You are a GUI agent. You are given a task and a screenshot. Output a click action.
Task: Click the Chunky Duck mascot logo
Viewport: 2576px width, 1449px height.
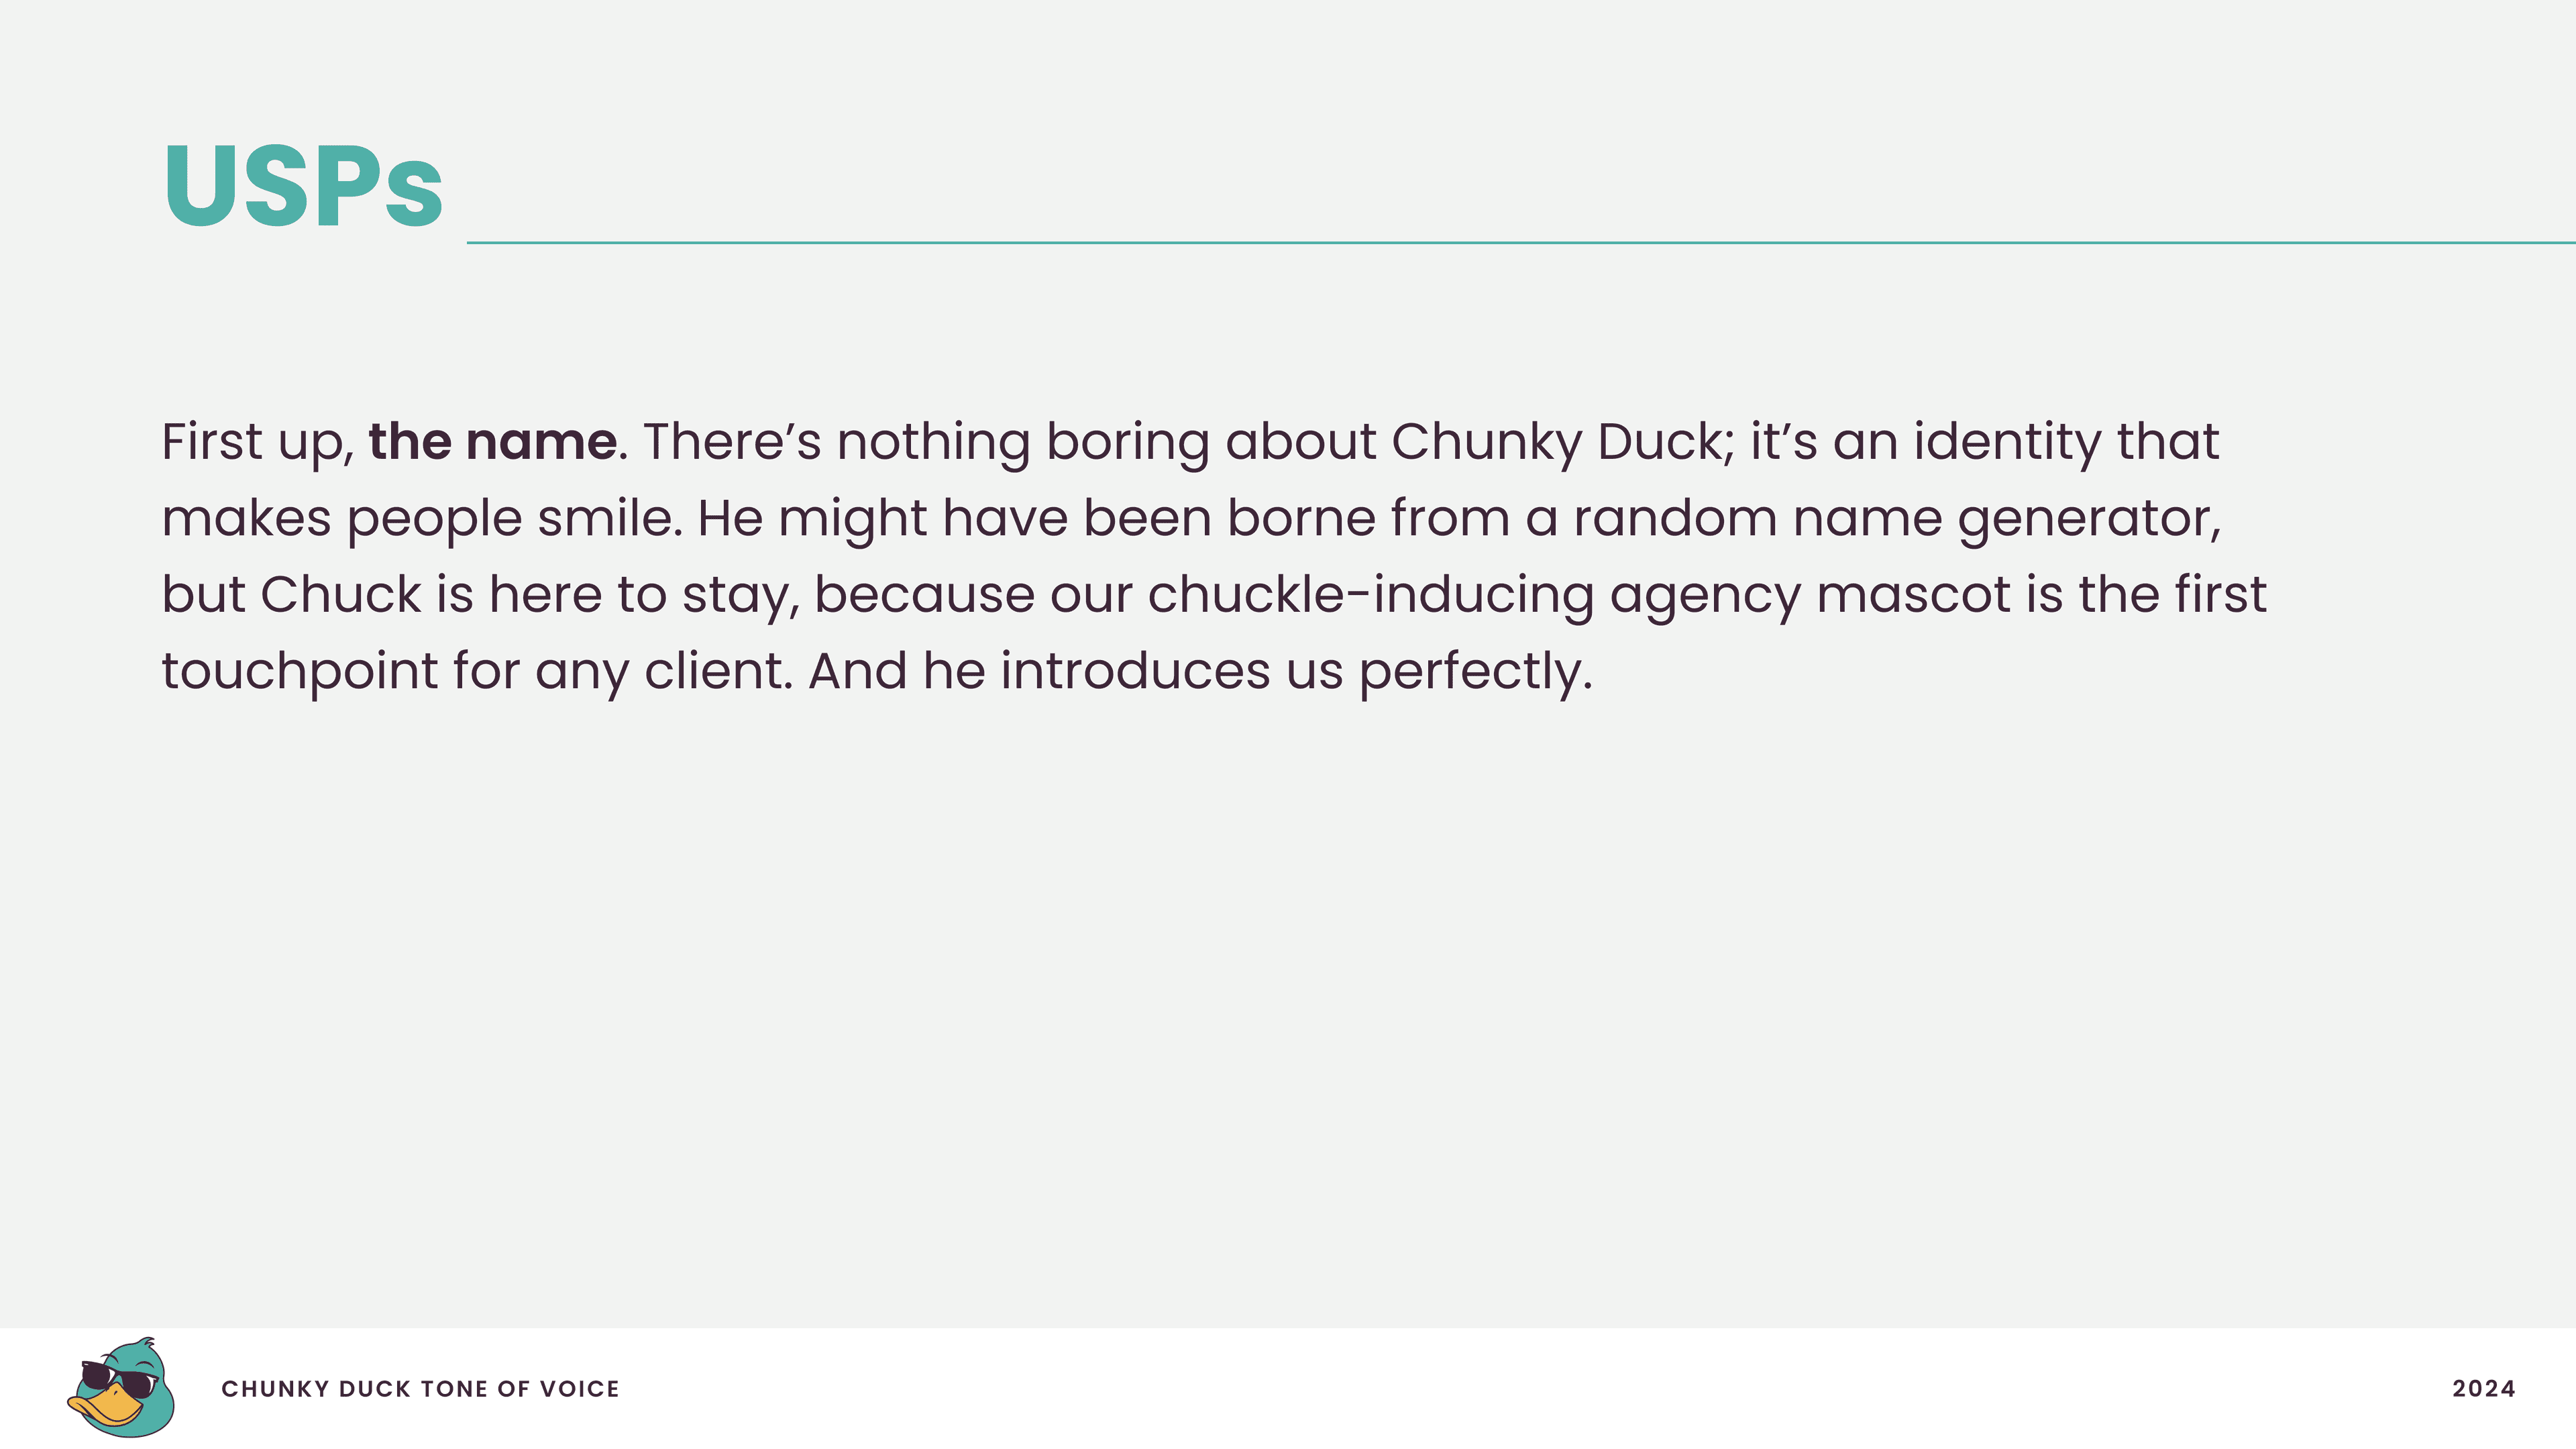click(121, 1387)
